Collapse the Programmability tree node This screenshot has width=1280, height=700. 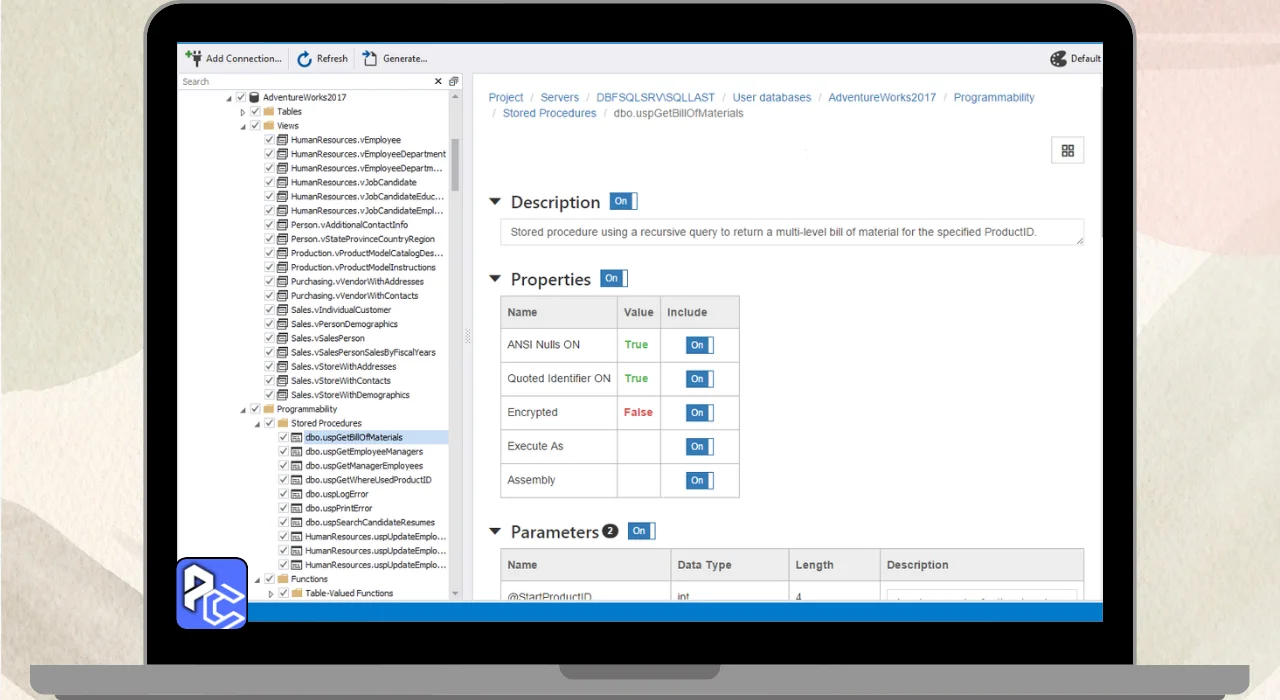tap(243, 409)
